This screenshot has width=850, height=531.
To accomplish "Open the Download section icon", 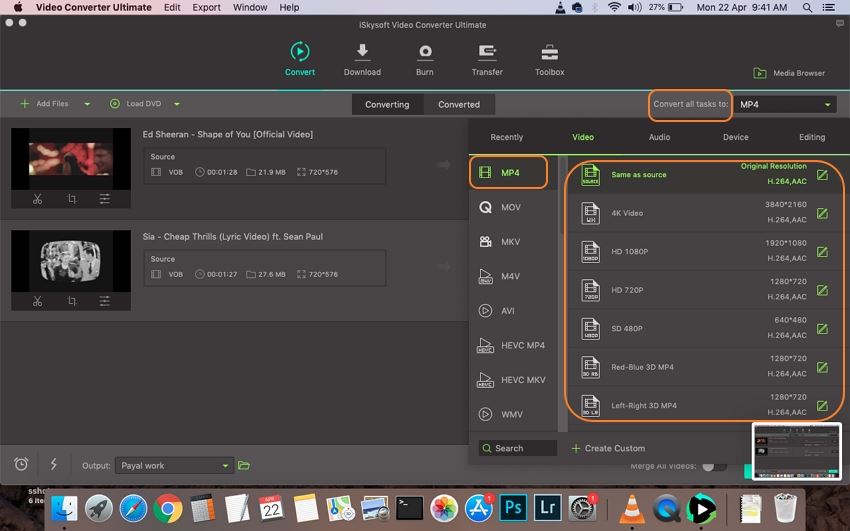I will 362,53.
